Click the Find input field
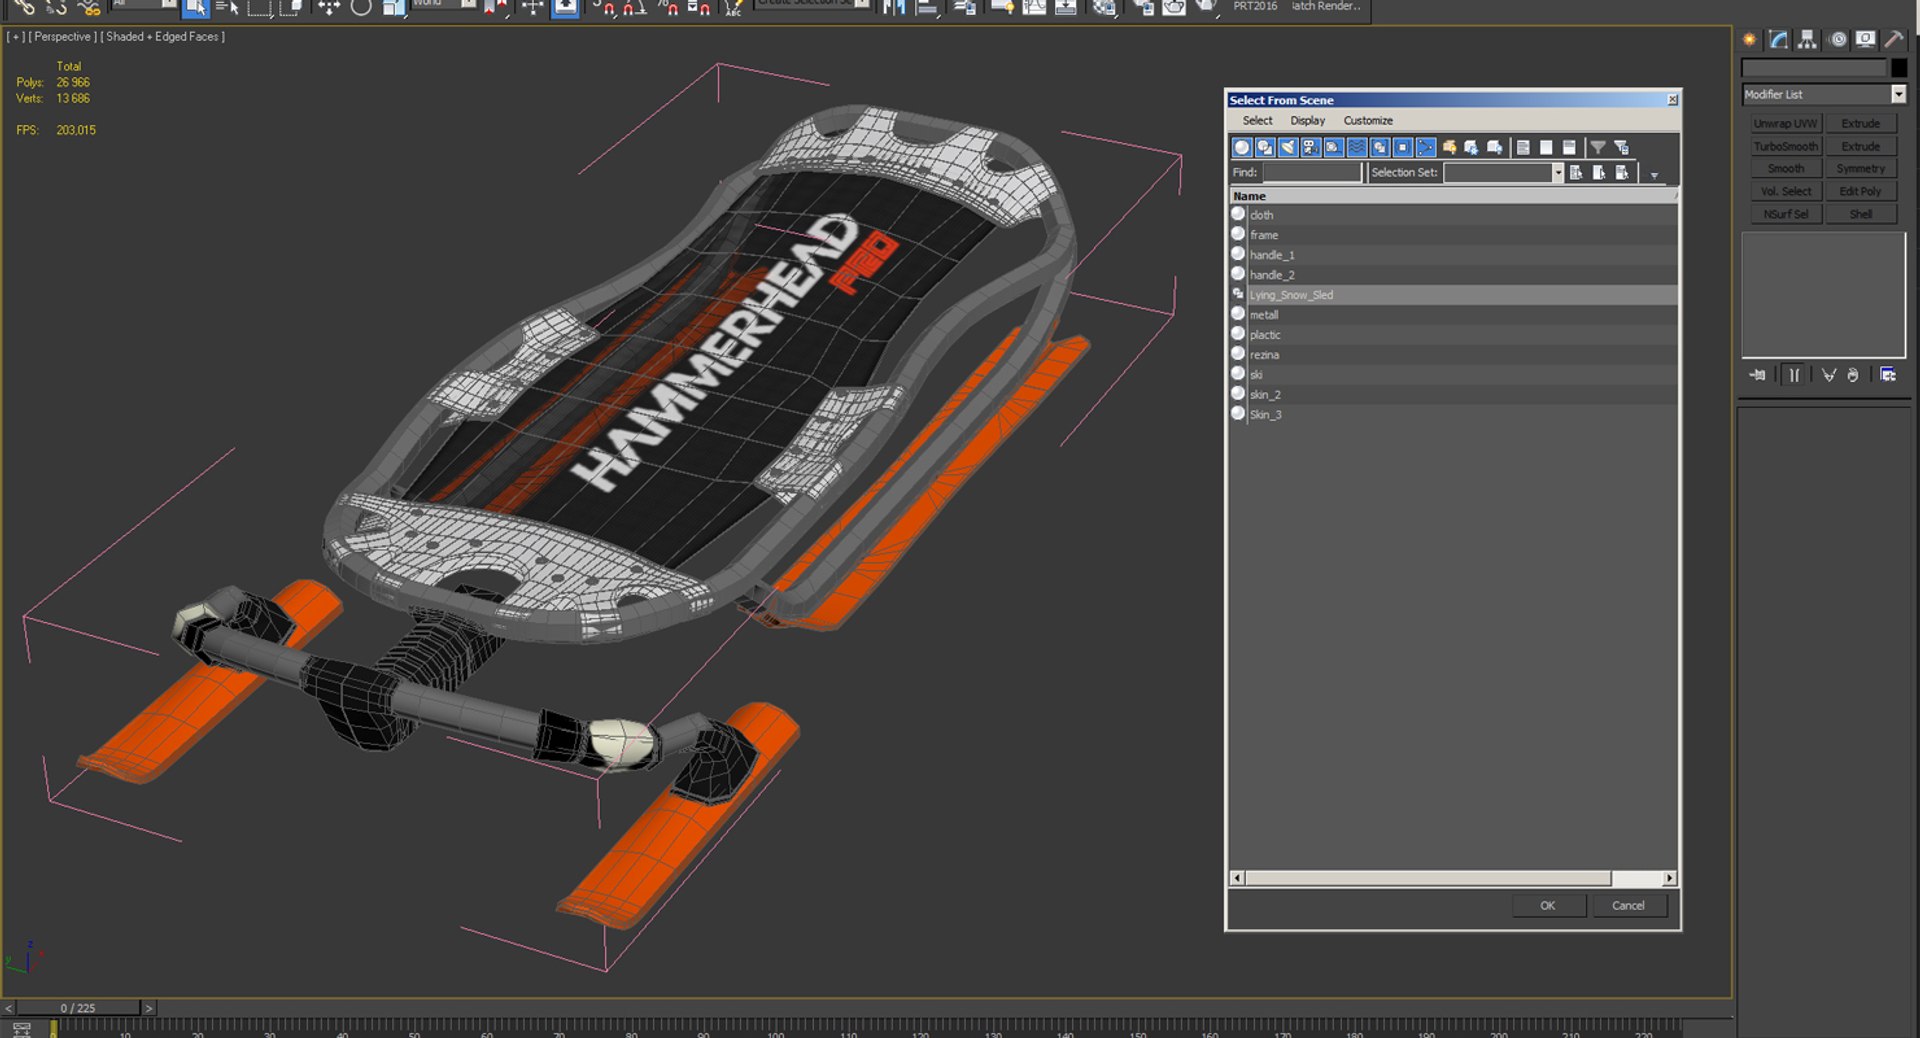The image size is (1920, 1038). (x=1312, y=172)
